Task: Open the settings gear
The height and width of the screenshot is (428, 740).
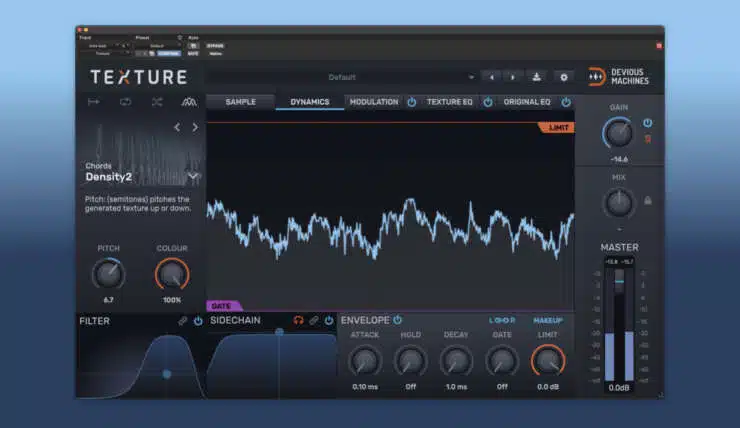Action: pos(563,77)
